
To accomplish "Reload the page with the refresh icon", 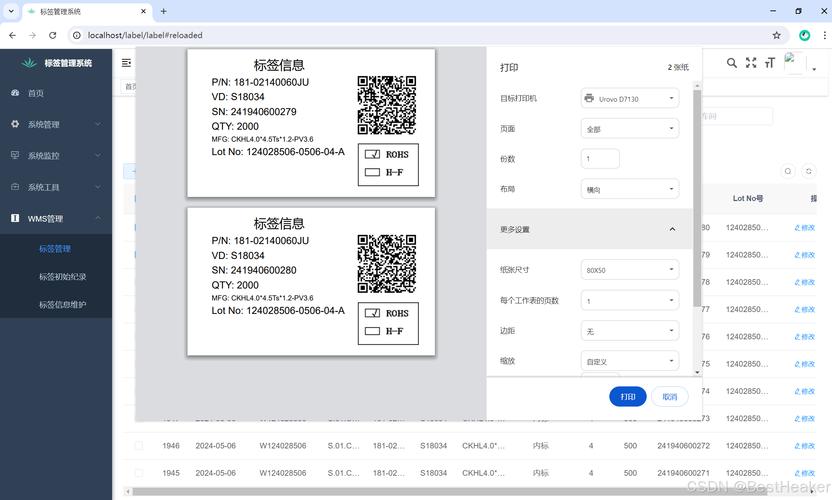I will pos(53,35).
